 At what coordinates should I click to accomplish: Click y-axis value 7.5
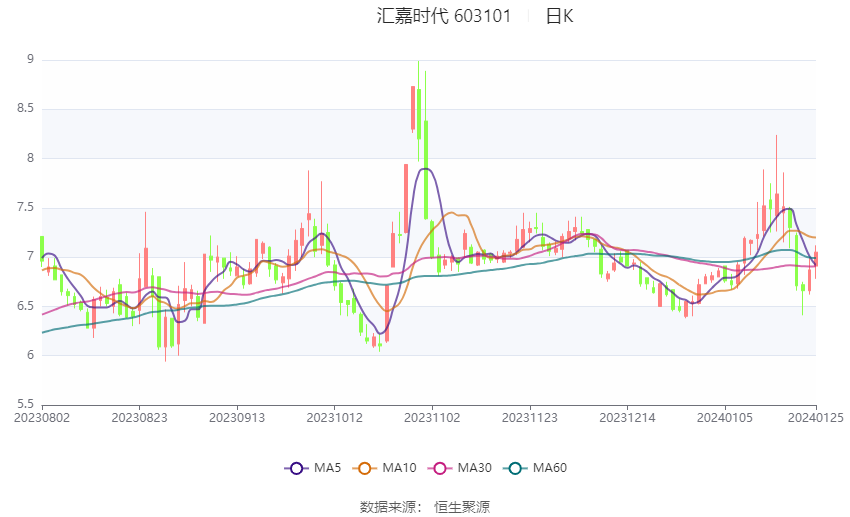click(25, 208)
